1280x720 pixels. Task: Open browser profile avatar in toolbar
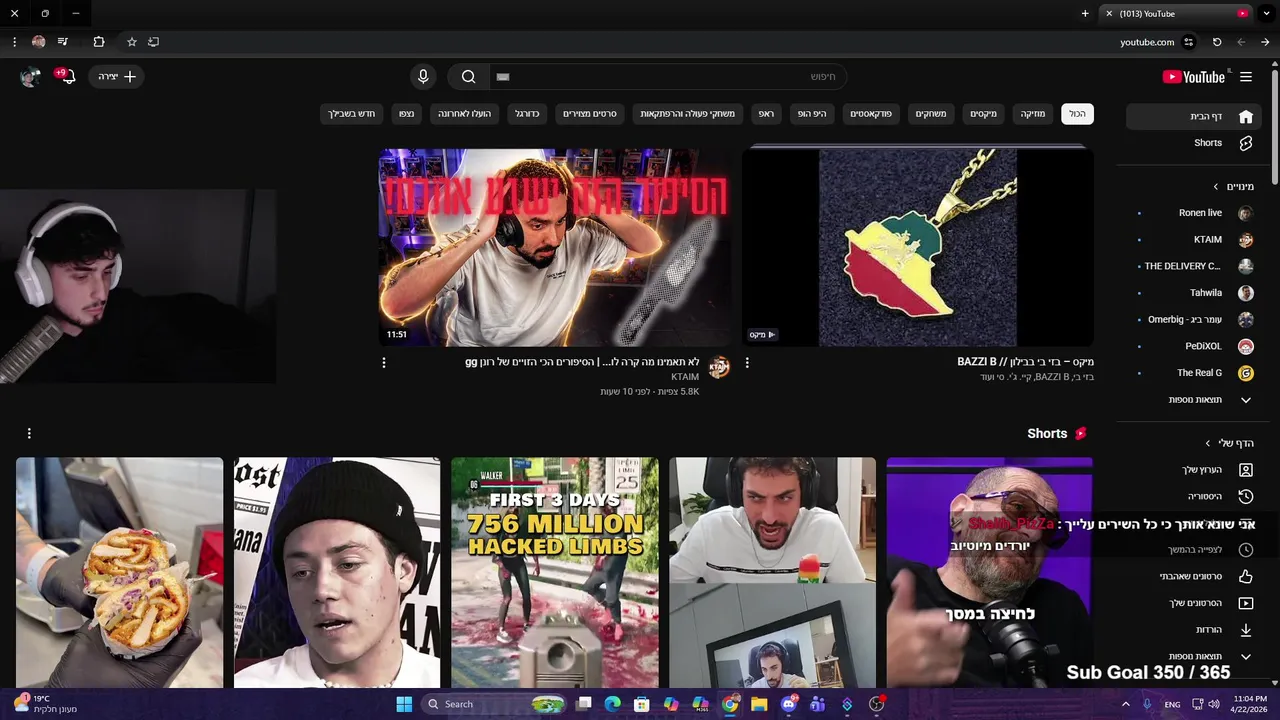point(38,42)
